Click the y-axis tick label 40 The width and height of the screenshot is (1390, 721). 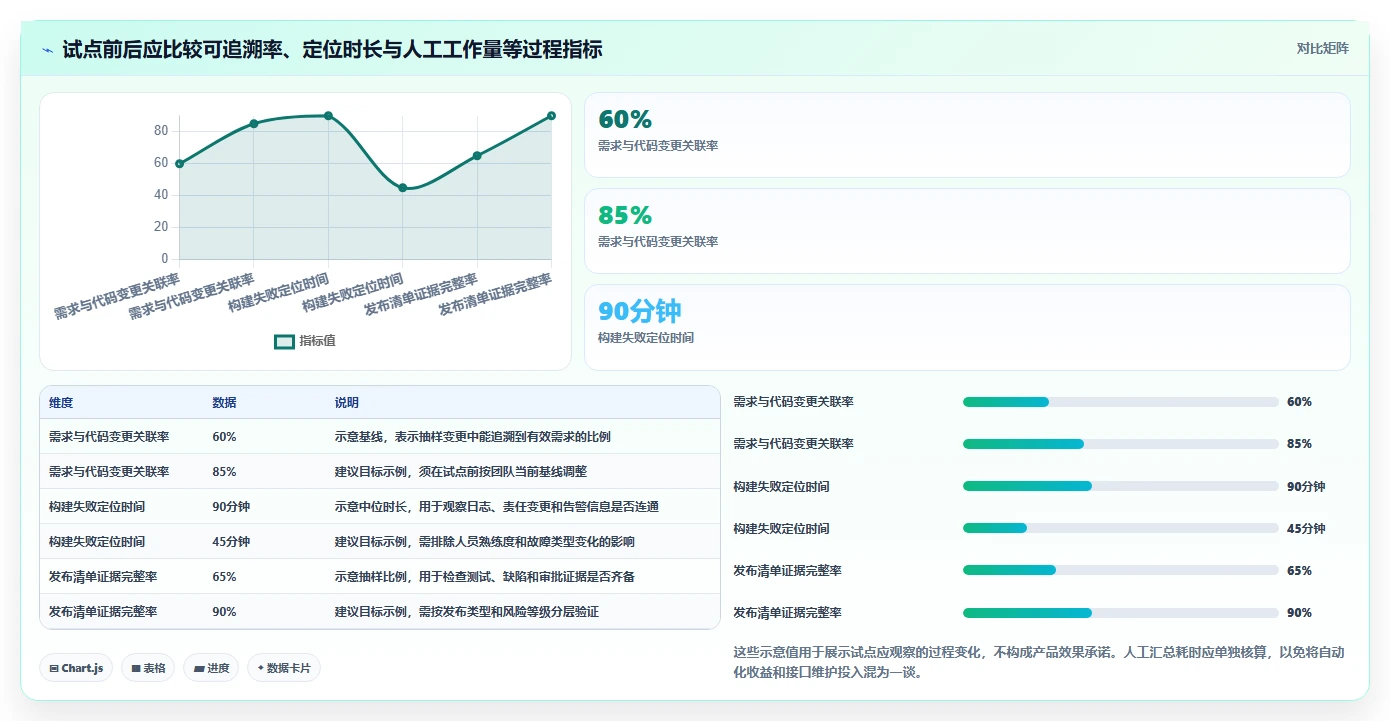[x=161, y=195]
